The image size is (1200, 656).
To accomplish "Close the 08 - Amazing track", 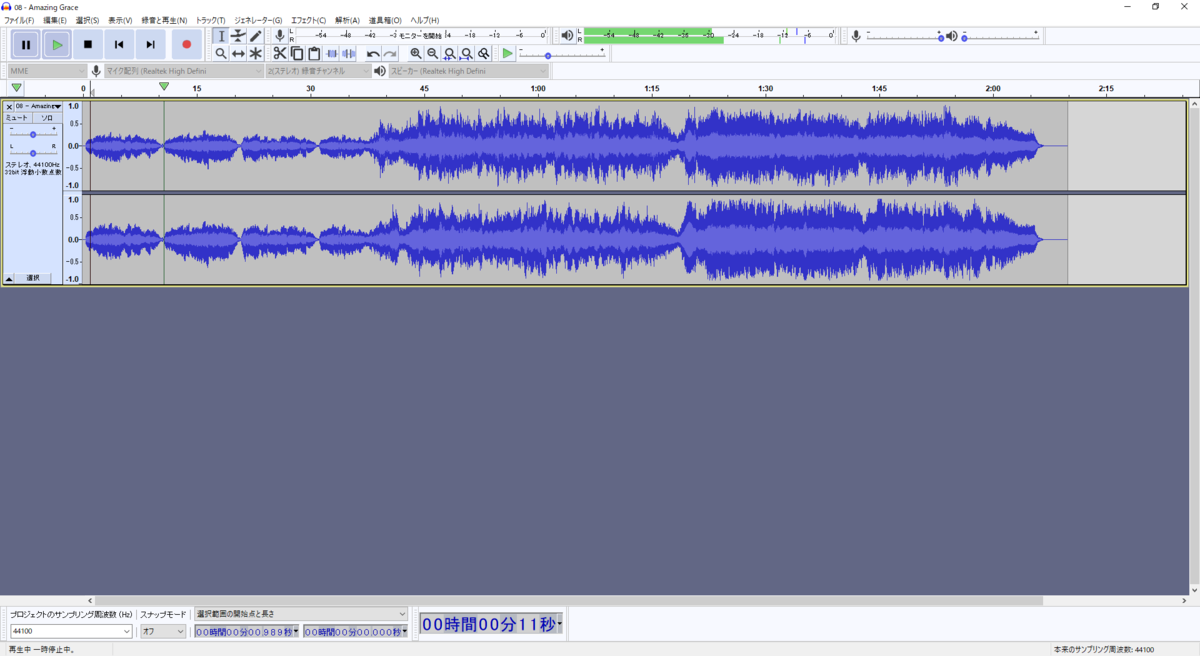I will [x=9, y=106].
